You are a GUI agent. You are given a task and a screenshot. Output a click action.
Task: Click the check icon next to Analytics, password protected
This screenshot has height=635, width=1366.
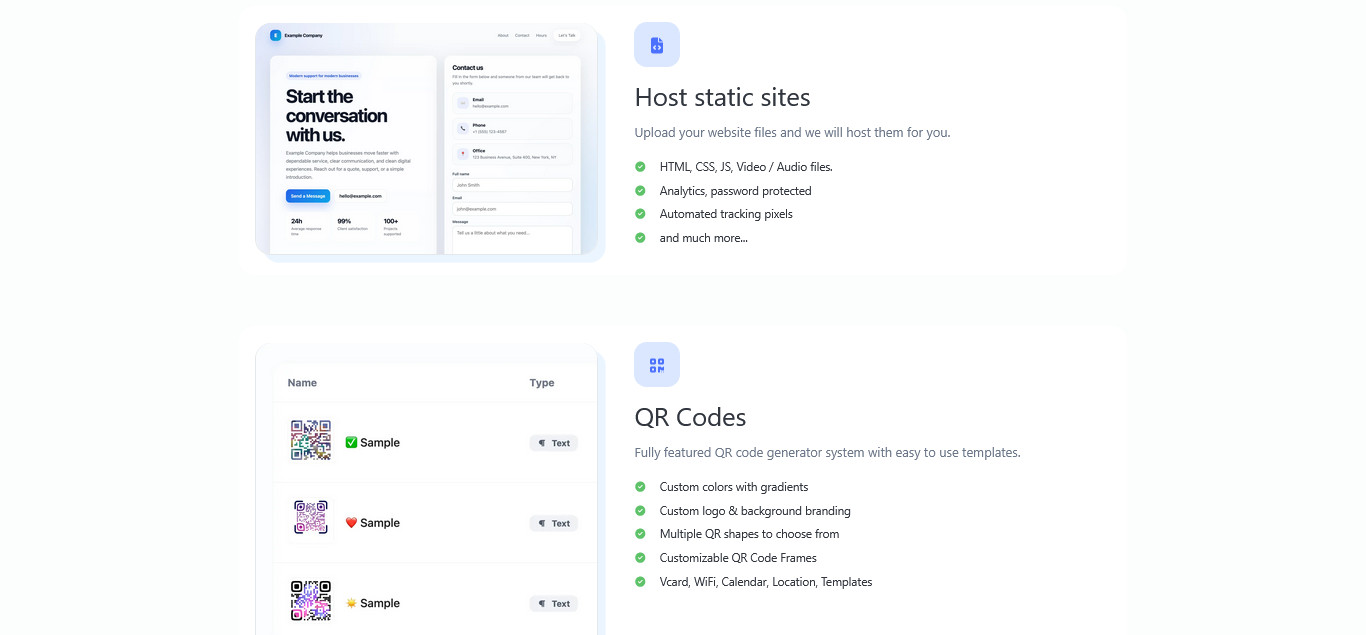tap(640, 191)
